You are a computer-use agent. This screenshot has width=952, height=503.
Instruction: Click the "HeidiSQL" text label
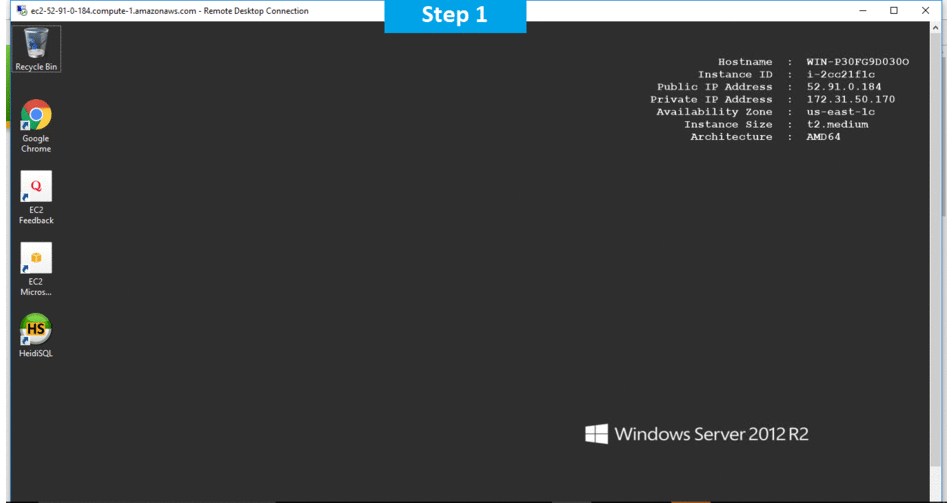coord(36,353)
